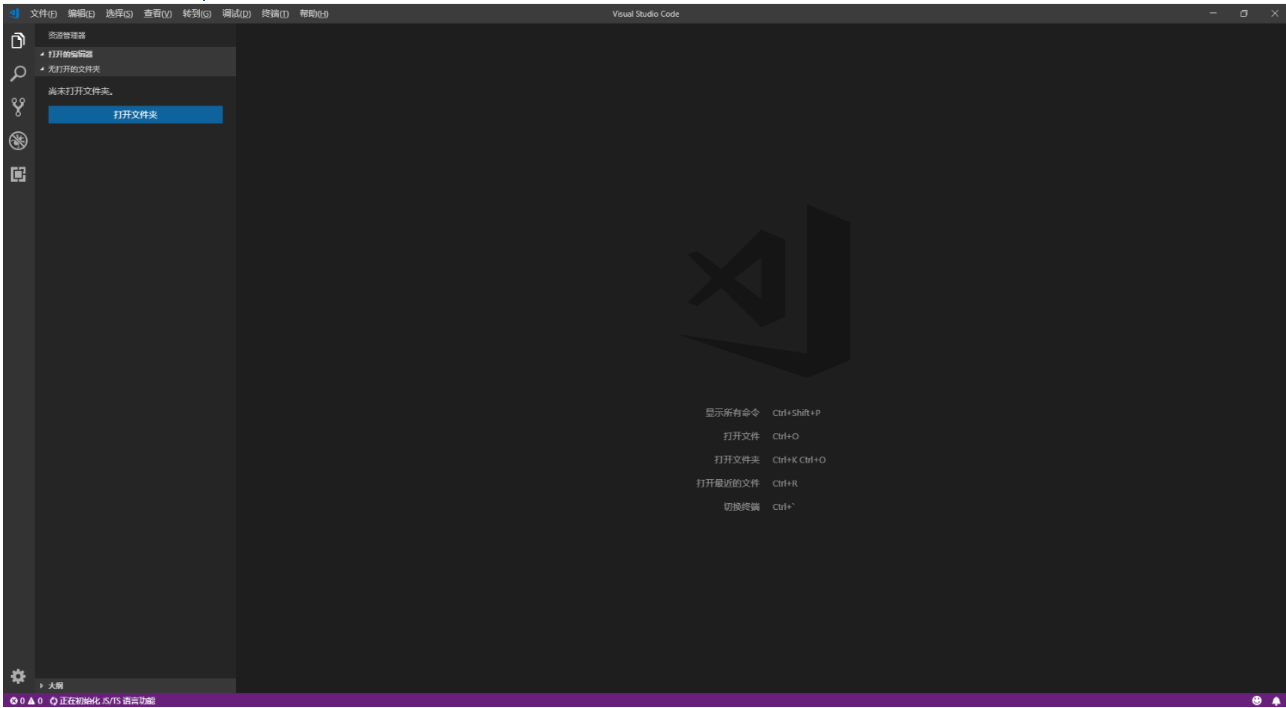
Task: Open the 调试(D) menu
Action: (x=236, y=13)
